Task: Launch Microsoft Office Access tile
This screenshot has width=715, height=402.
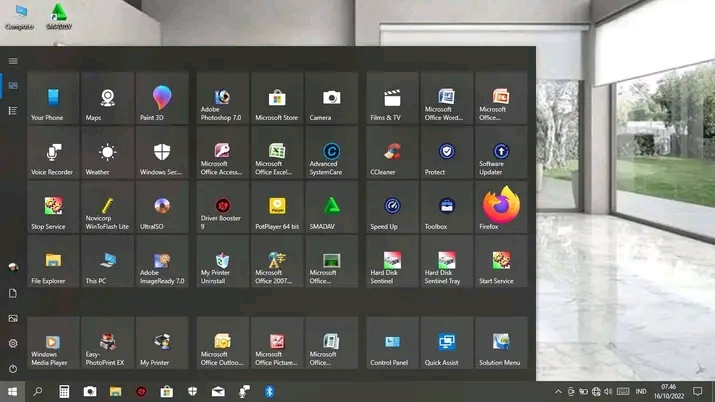Action: [223, 153]
